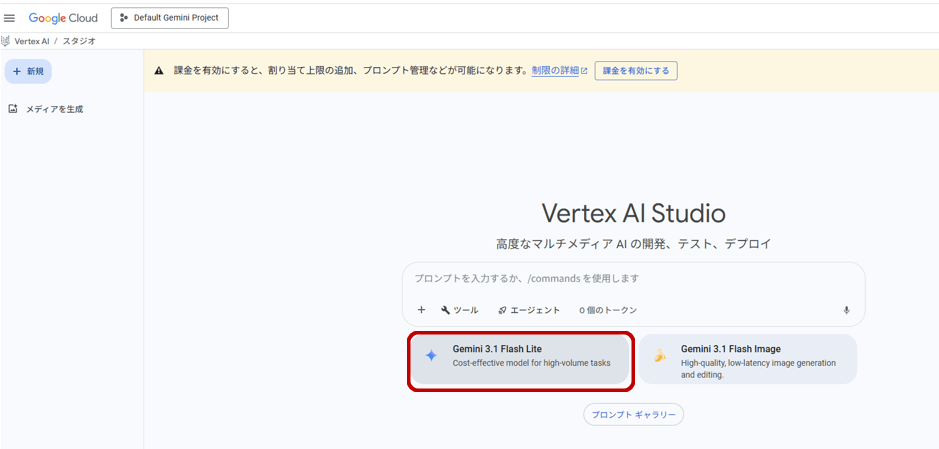Activate the microphone voice input icon
This screenshot has height=449, width=939.
click(x=846, y=310)
